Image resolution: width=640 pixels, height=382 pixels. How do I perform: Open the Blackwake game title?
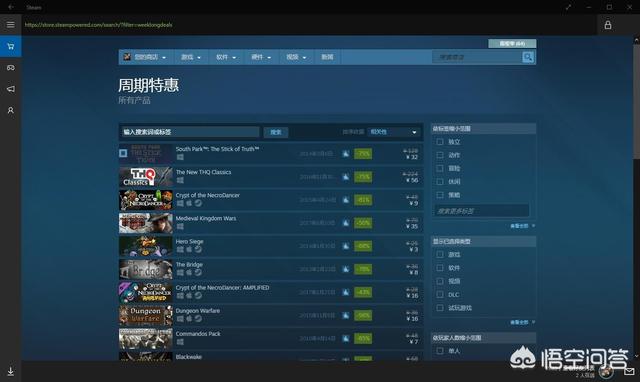click(x=189, y=357)
